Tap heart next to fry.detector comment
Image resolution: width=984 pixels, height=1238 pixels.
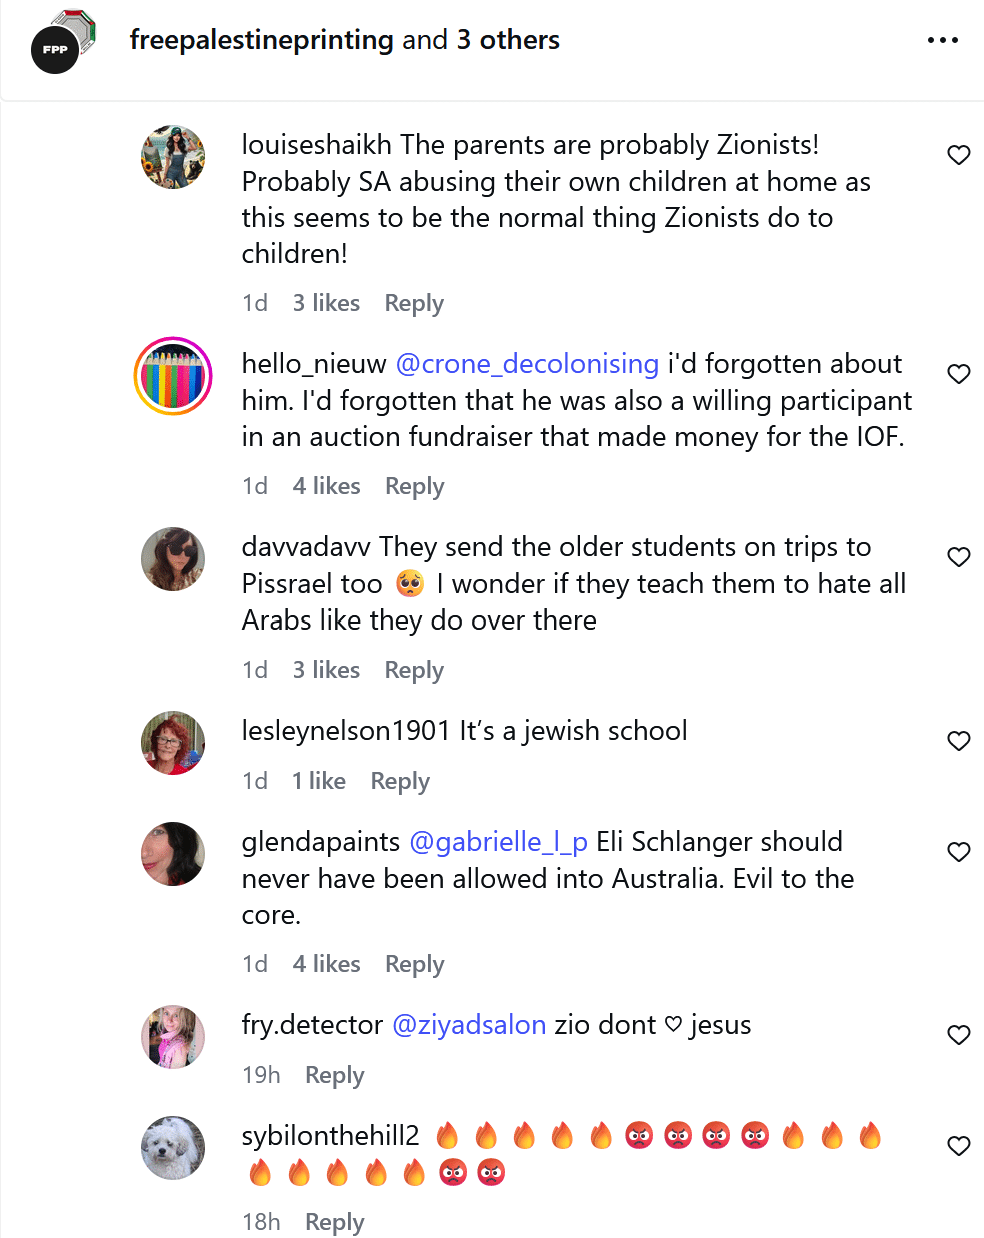(x=959, y=1035)
